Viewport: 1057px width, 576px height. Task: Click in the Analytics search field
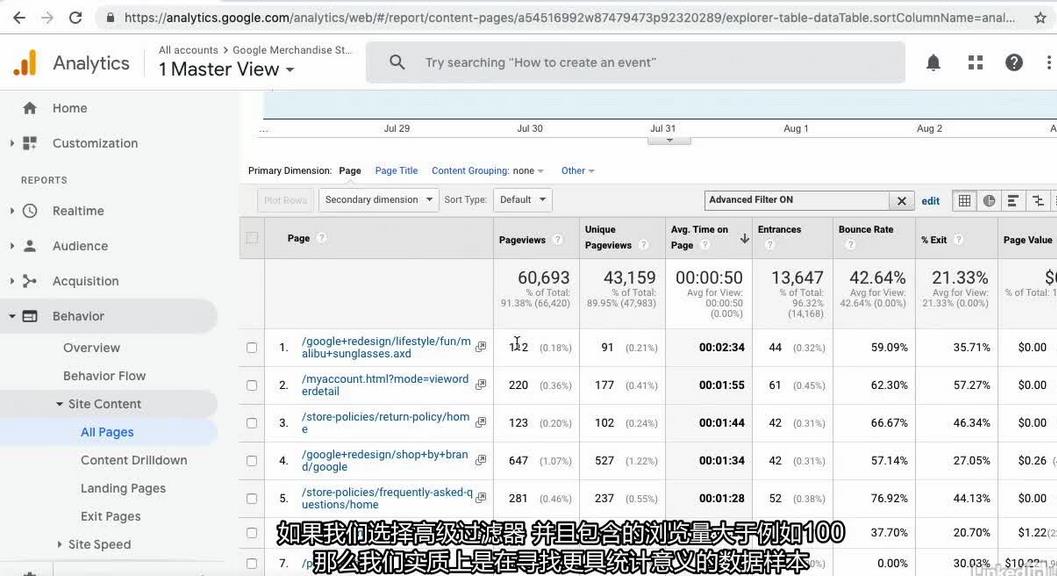coord(635,63)
